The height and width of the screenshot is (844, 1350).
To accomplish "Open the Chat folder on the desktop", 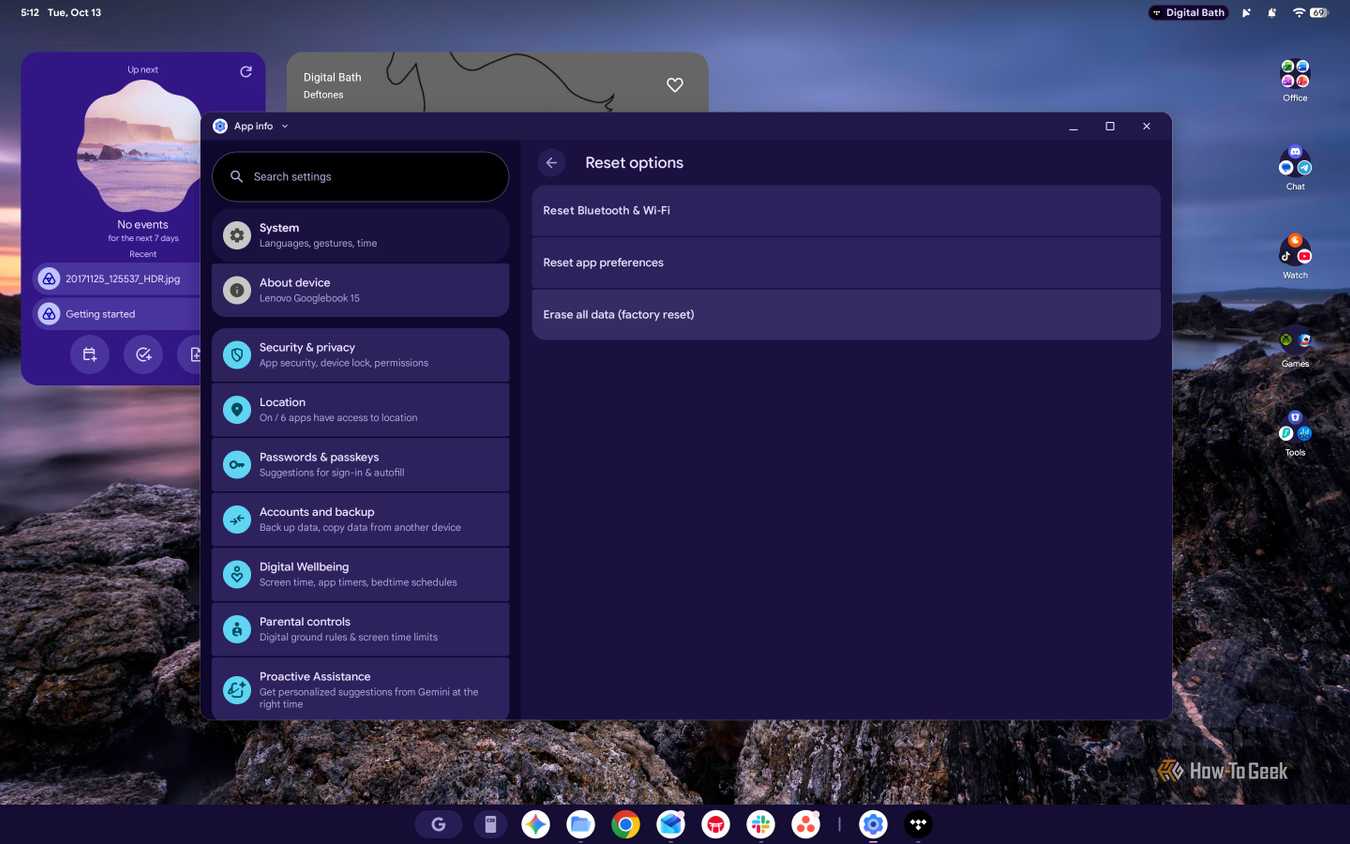I will coord(1295,169).
